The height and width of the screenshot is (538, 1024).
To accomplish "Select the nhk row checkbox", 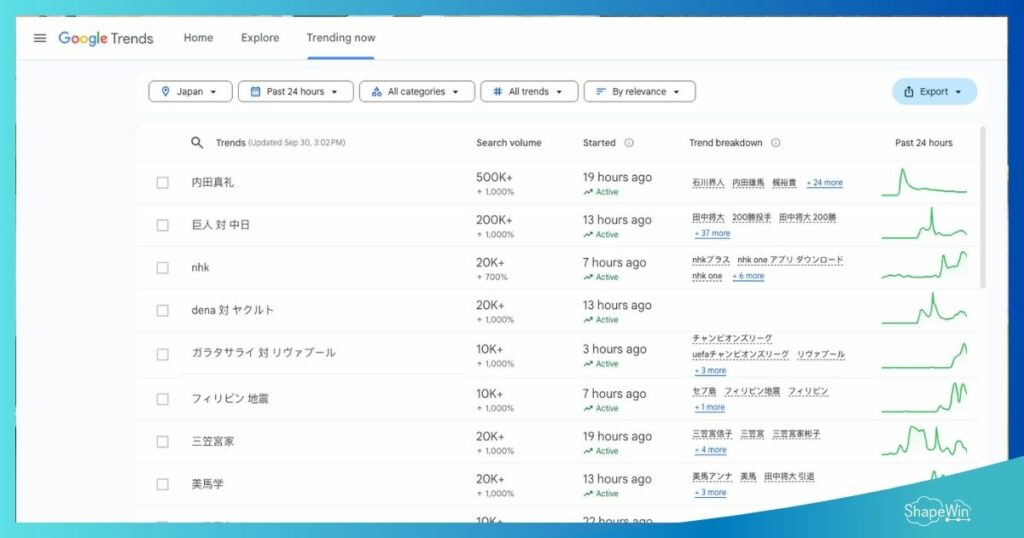I will [163, 268].
